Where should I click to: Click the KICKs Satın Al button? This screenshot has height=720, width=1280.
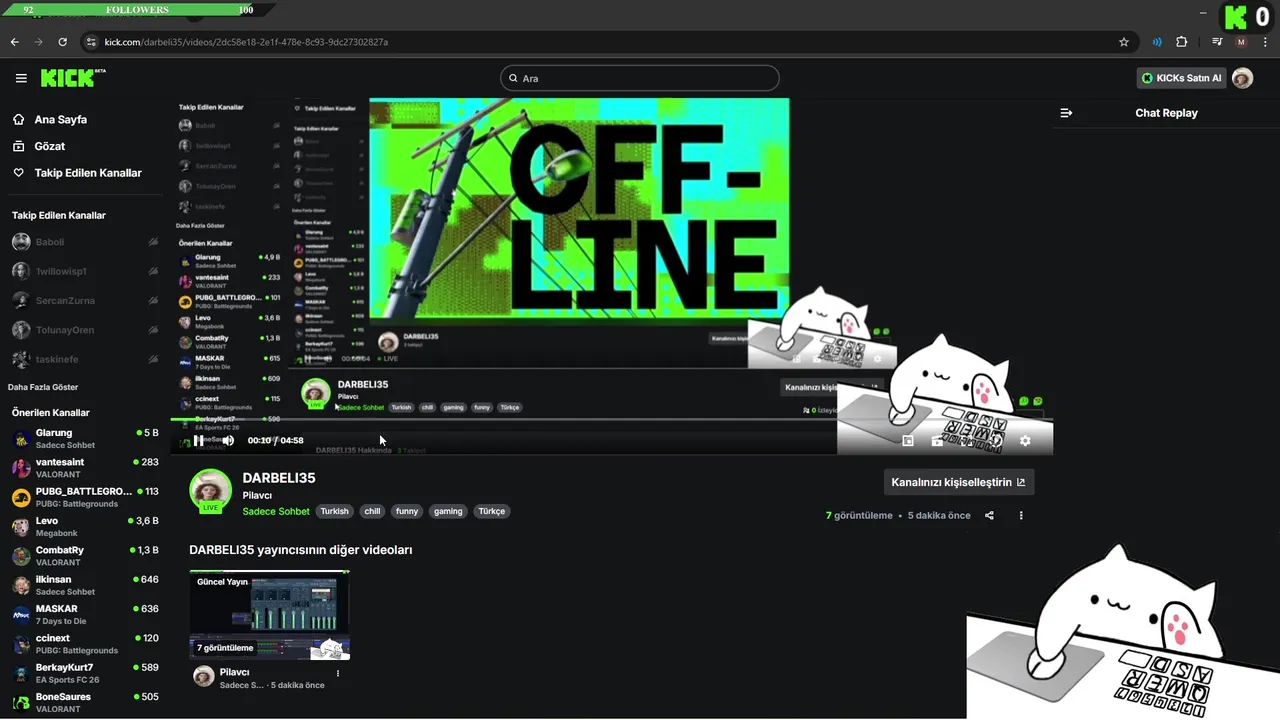click(1182, 78)
